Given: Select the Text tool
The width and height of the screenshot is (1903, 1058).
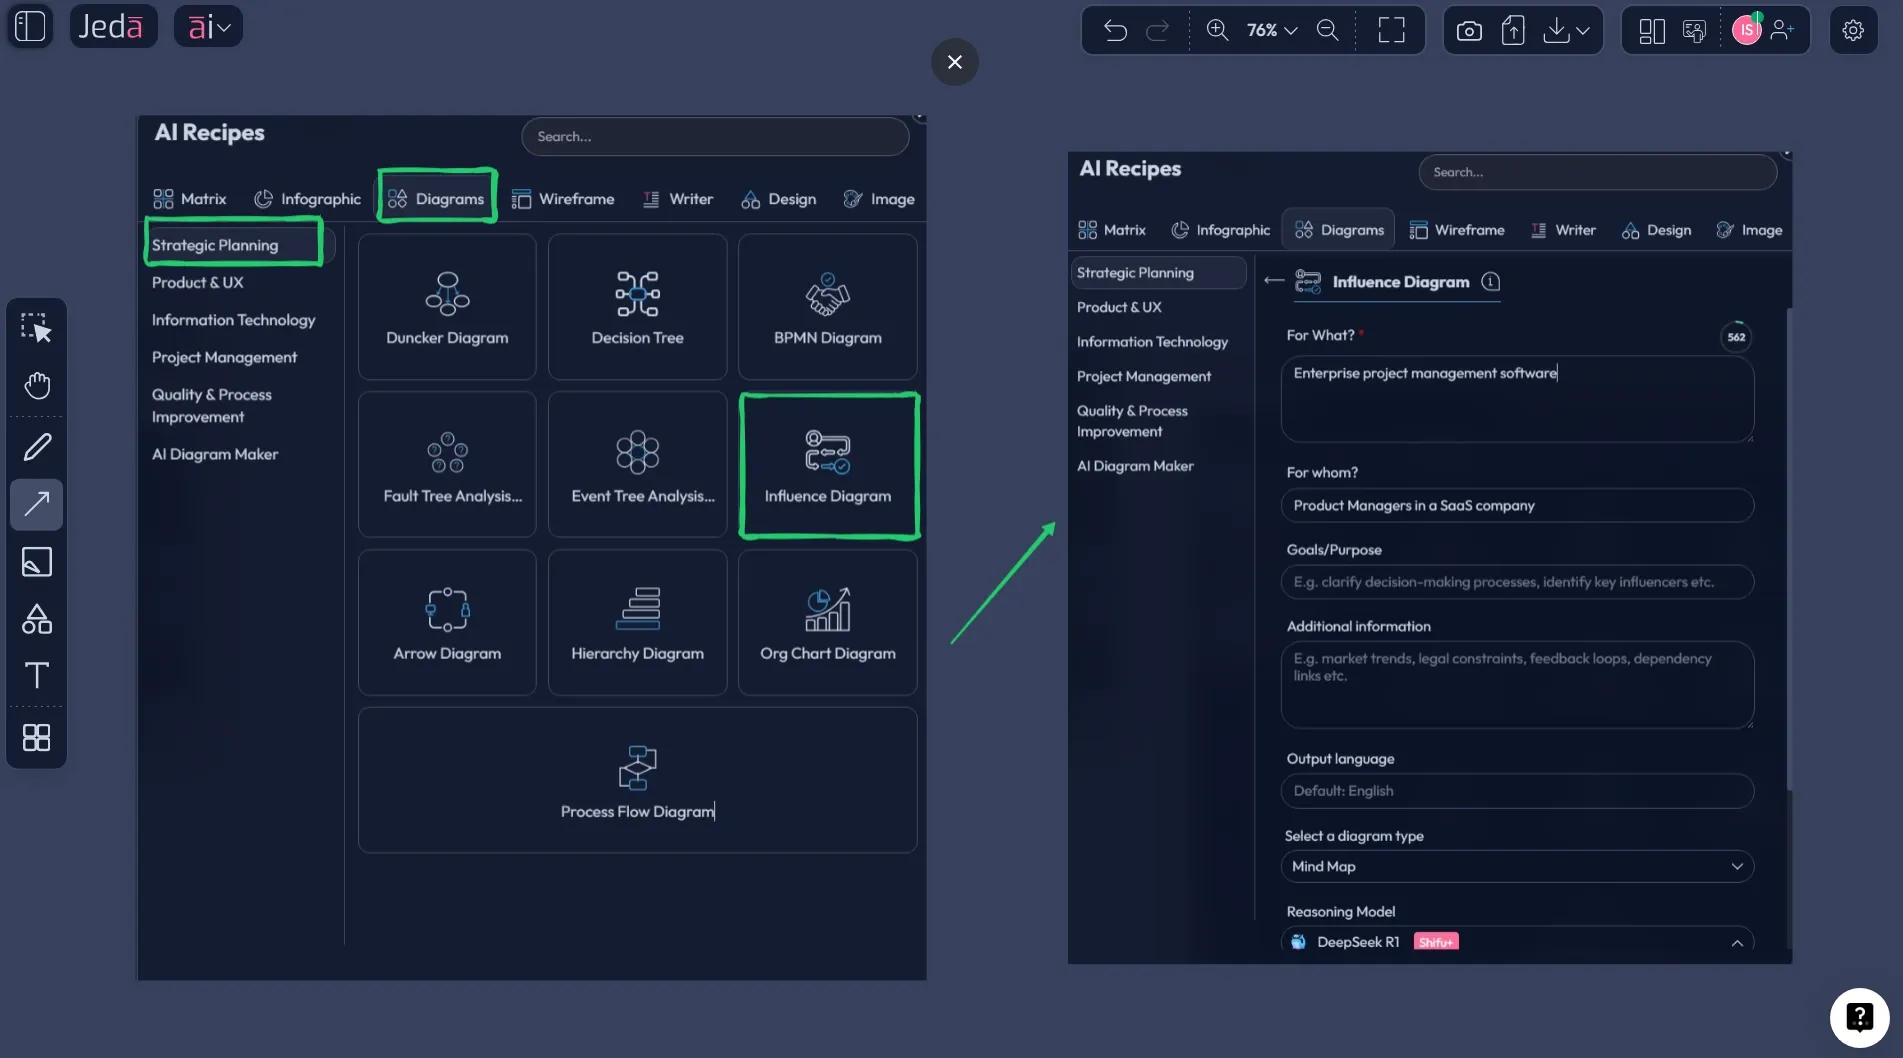Looking at the screenshot, I should point(37,676).
